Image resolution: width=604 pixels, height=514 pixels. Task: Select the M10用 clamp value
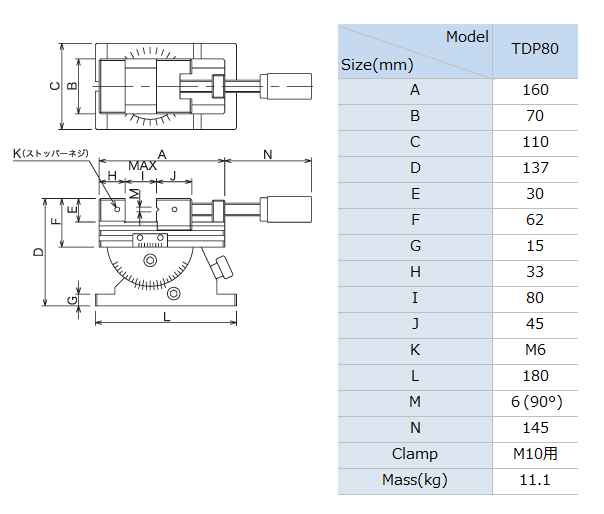coord(535,454)
